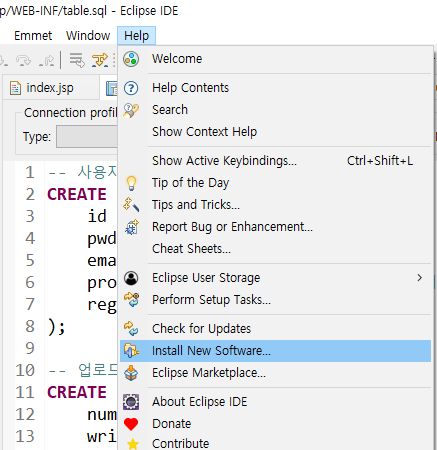Click the grayed step-over toolbar icon
This screenshot has width=437, height=450.
click(x=23, y=60)
